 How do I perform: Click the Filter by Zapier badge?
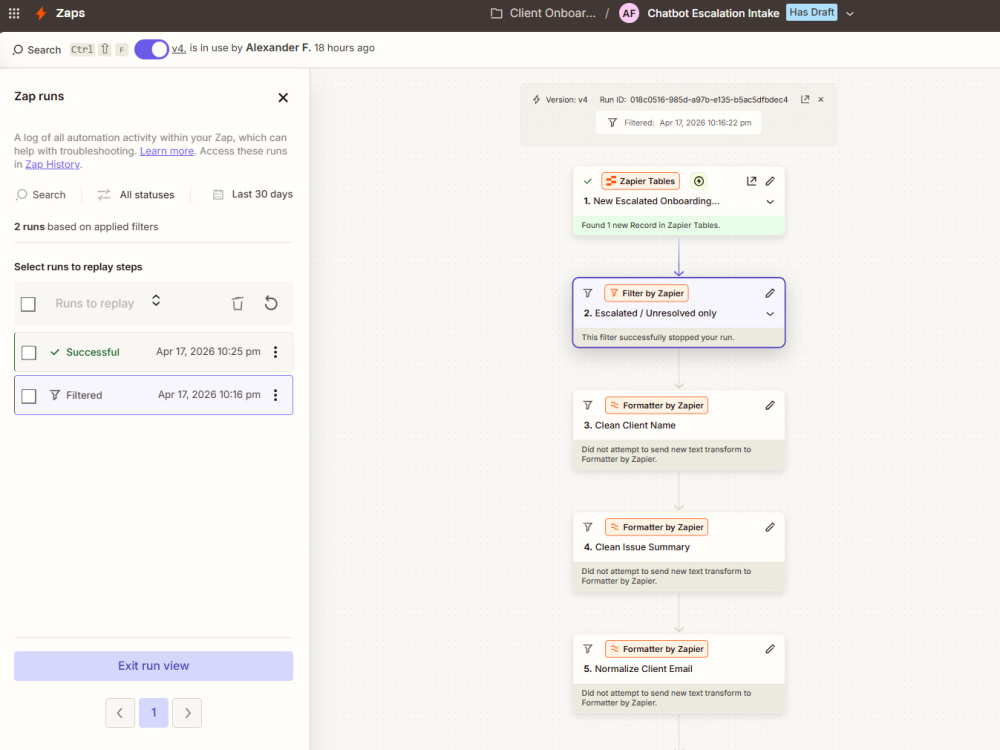tap(646, 293)
